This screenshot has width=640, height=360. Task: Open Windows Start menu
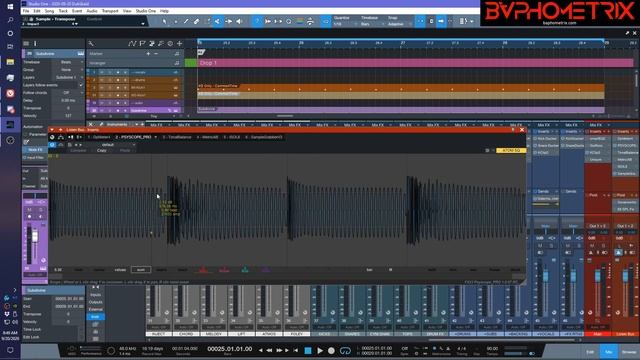pyautogui.click(x=10, y=7)
